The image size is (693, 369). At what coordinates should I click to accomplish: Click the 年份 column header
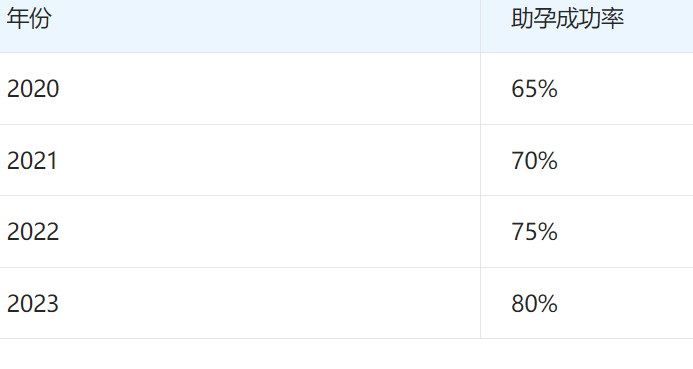(29, 19)
